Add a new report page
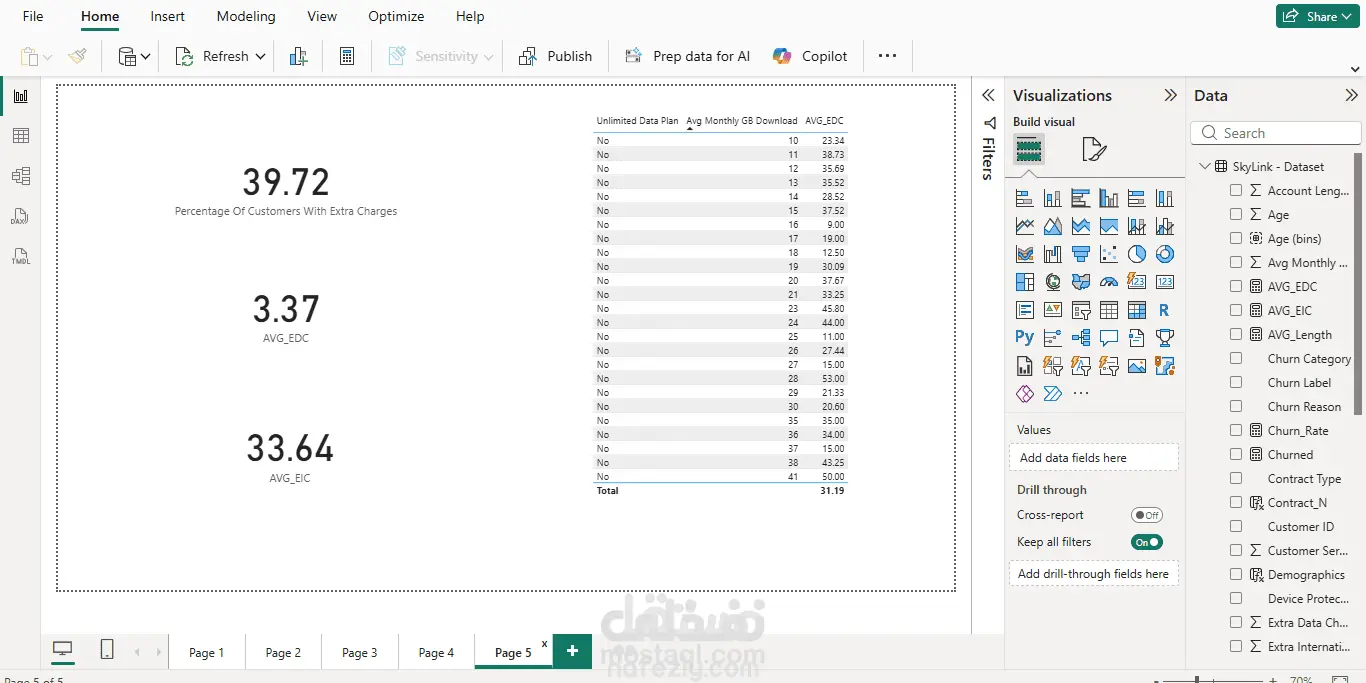The width and height of the screenshot is (1366, 683). 572,651
